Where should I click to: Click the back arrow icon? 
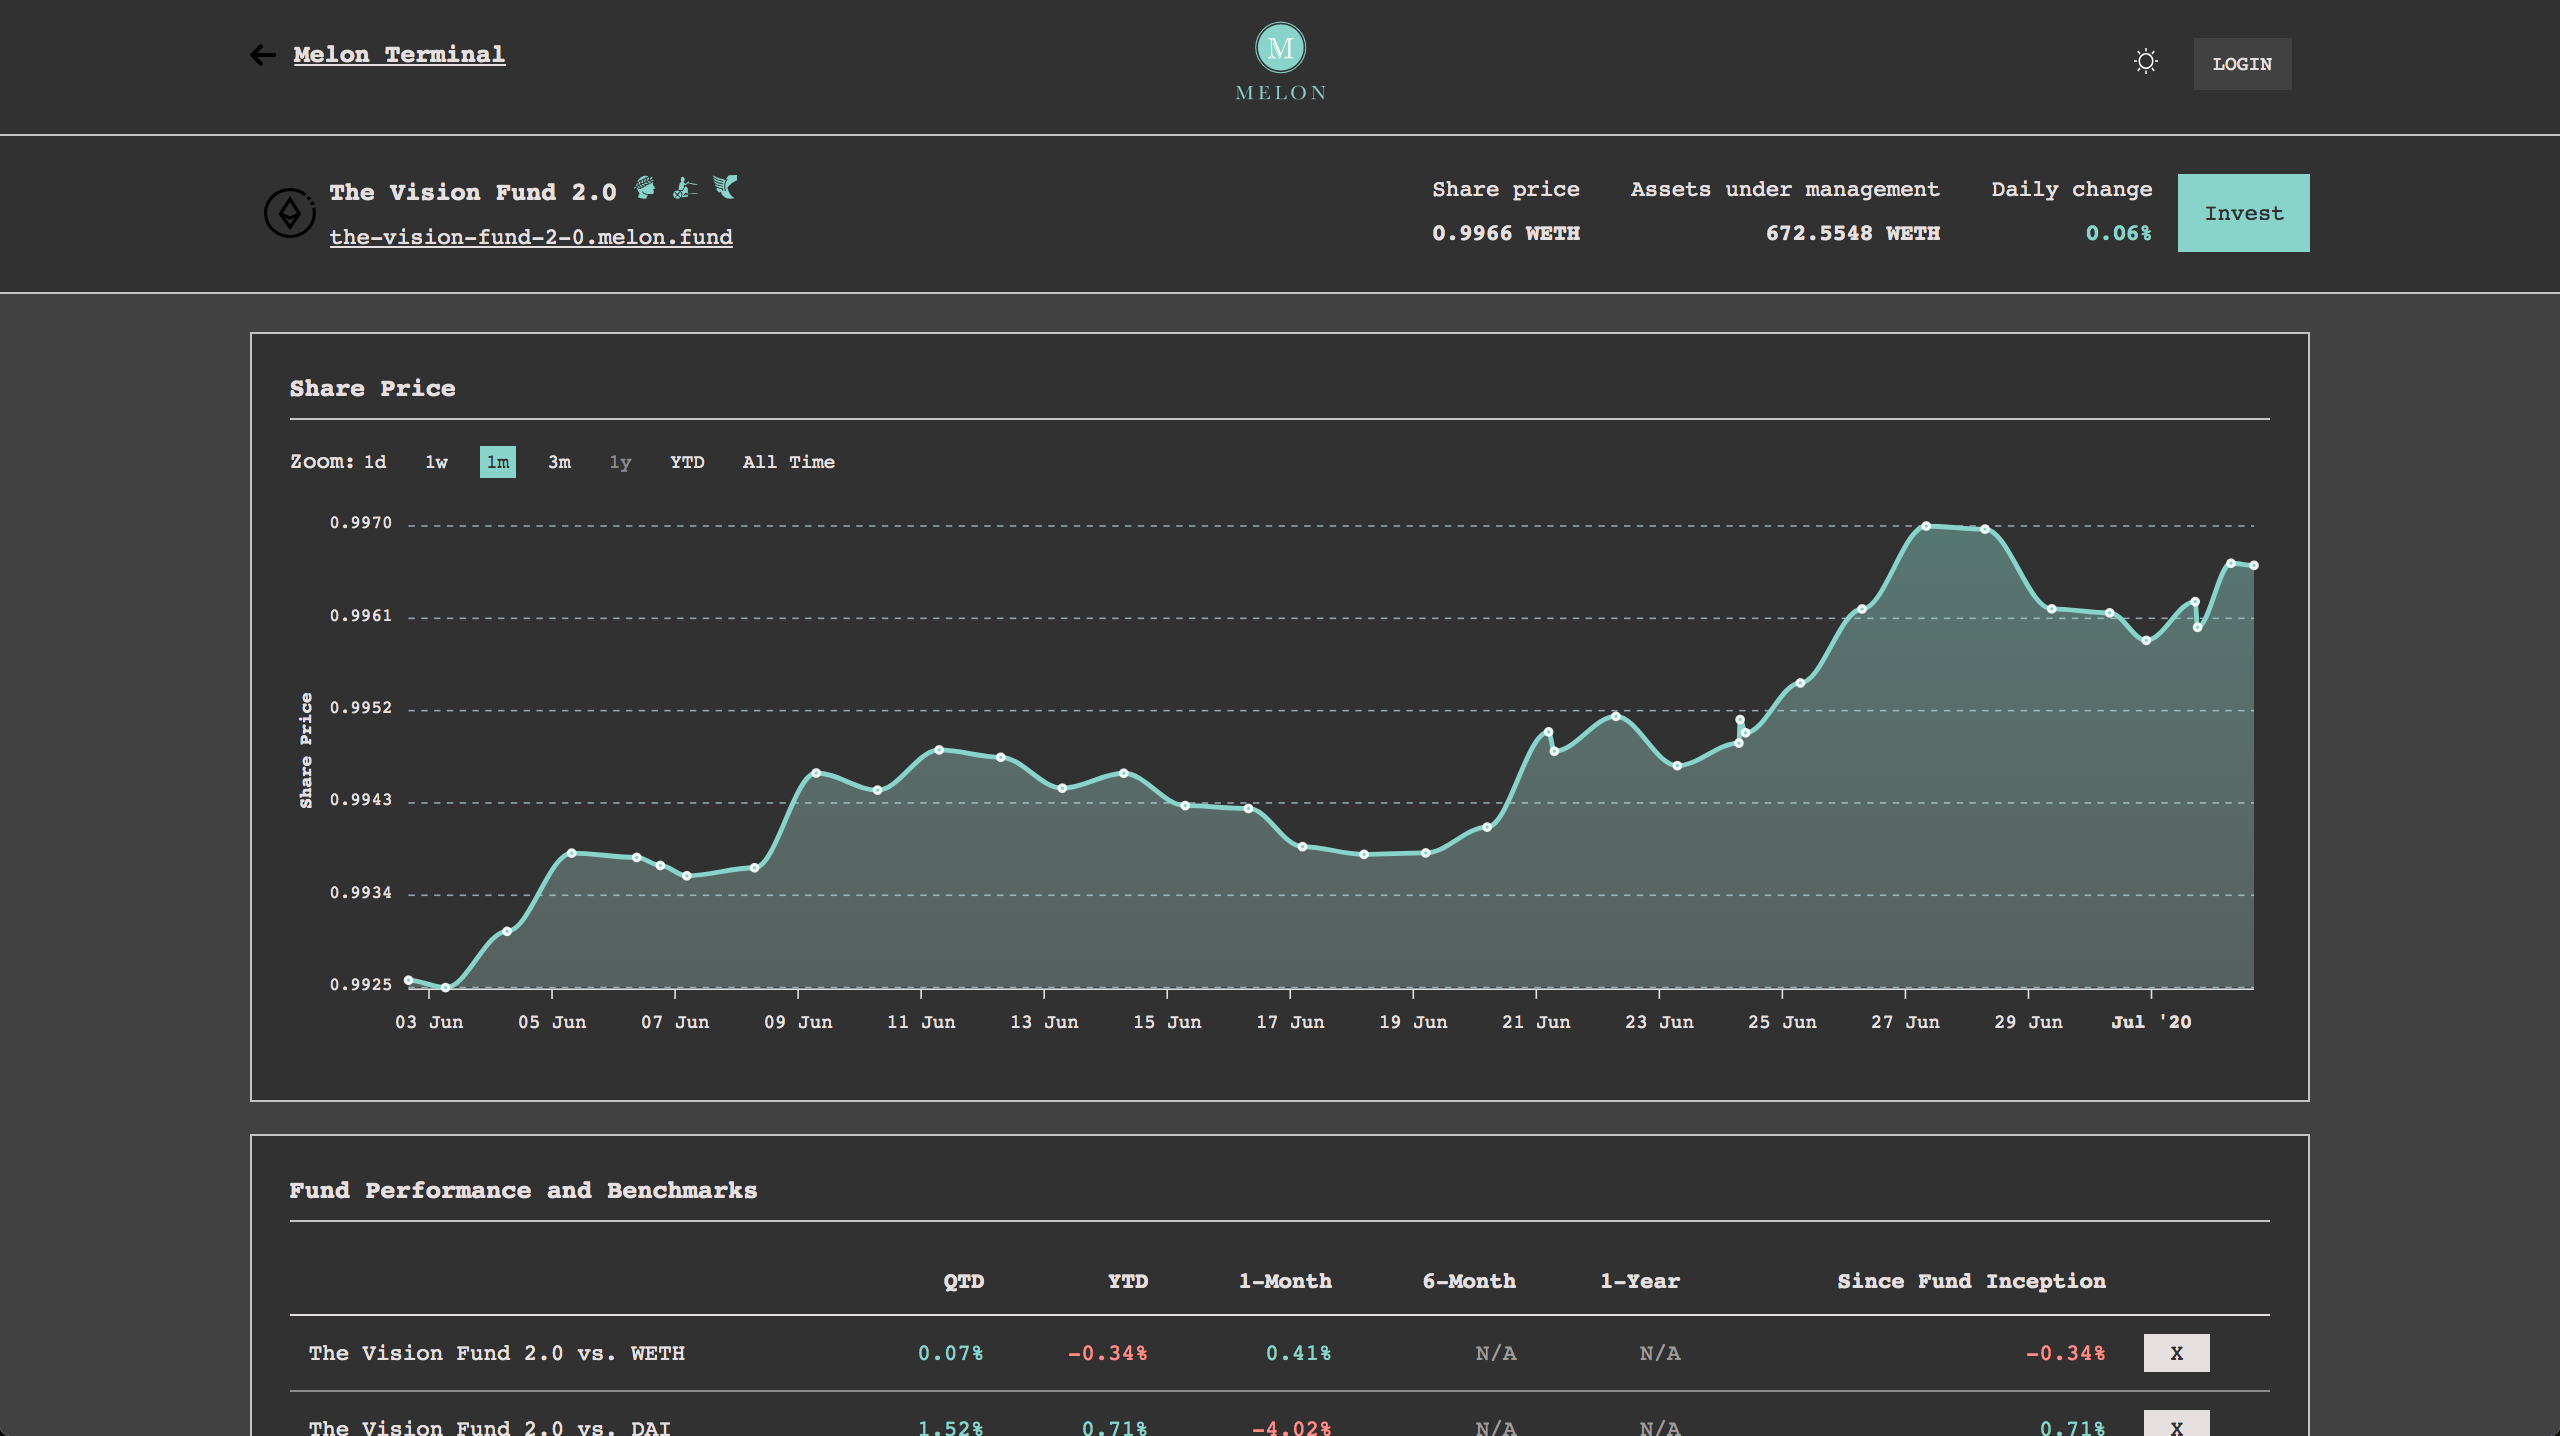[262, 55]
